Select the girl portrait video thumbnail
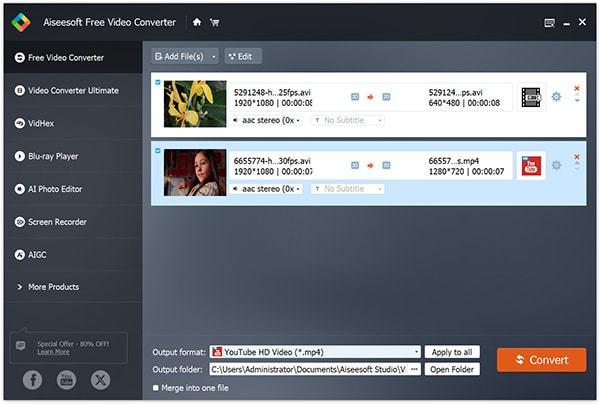600x404 pixels. click(x=195, y=172)
